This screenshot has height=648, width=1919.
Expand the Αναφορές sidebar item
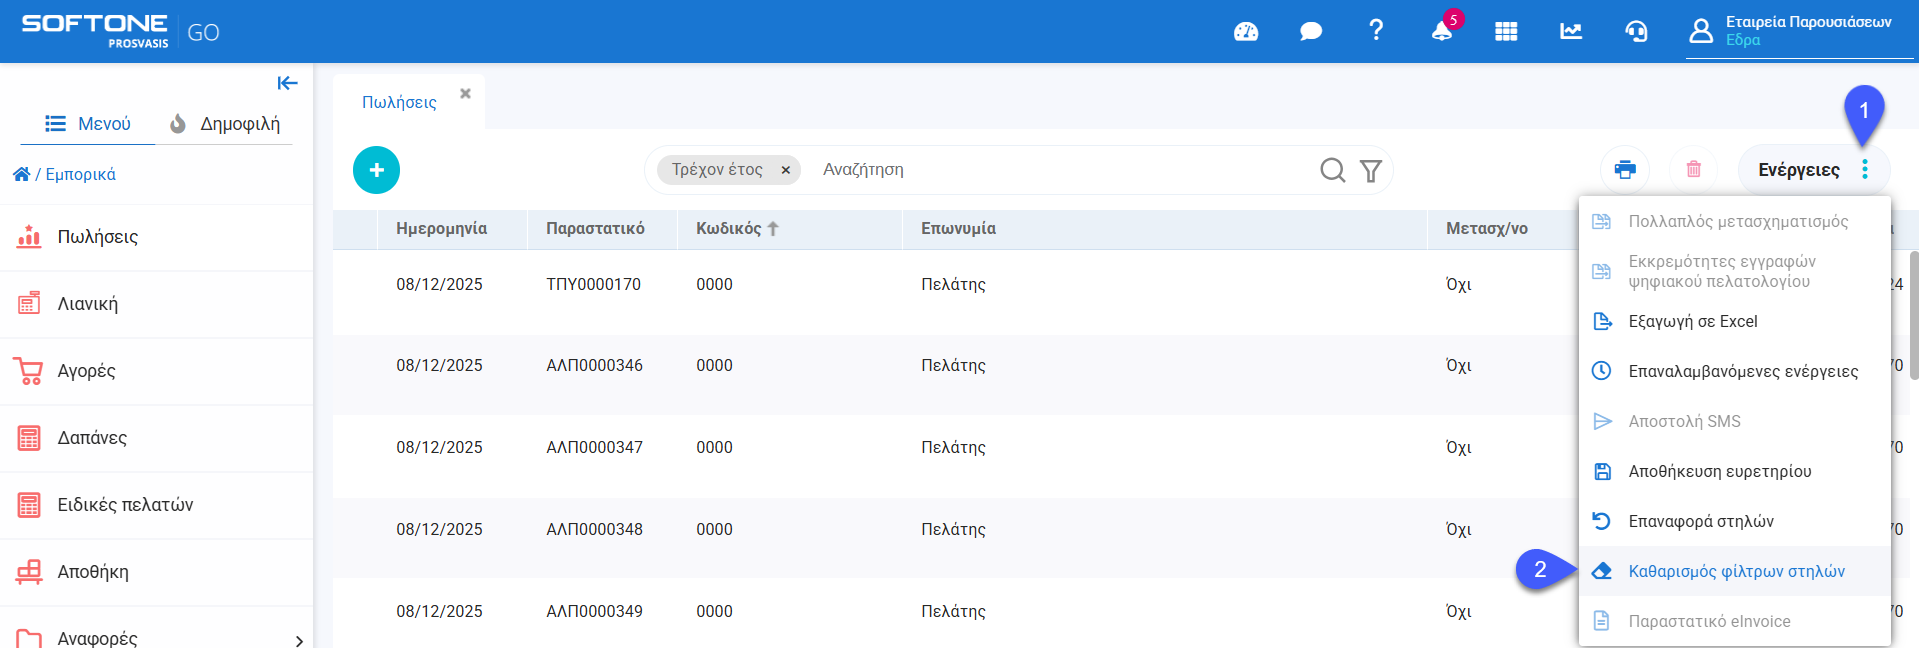pyautogui.click(x=298, y=640)
